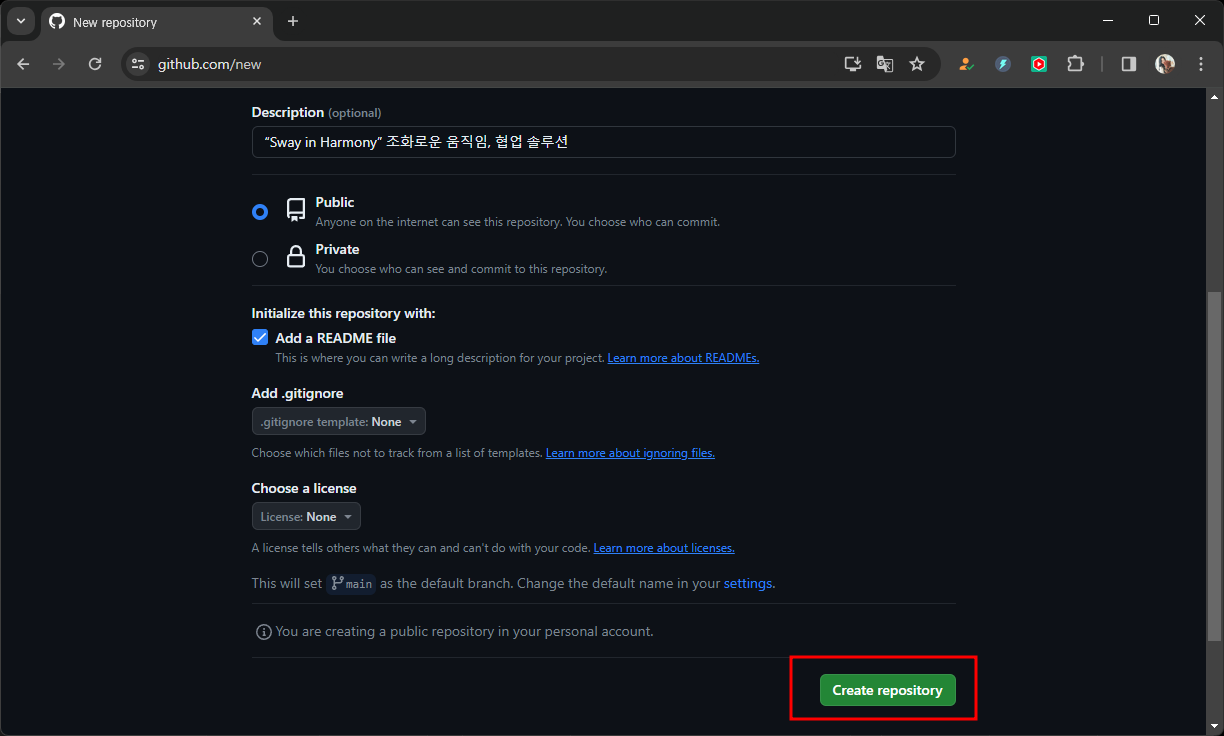Viewport: 1224px width, 736px height.
Task: Open the .gitignore template dropdown
Action: [x=339, y=422]
